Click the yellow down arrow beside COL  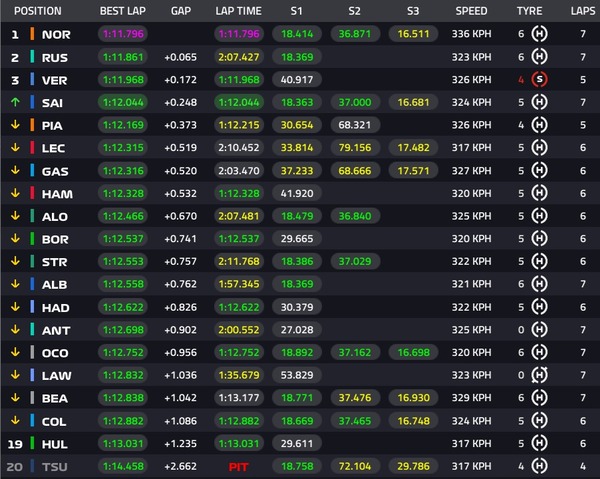pos(15,420)
